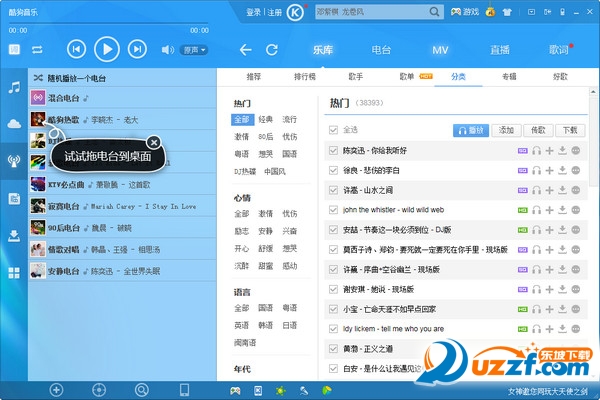
Task: Listen to 陈奕迅 song via headphone icon
Action: click(x=536, y=150)
